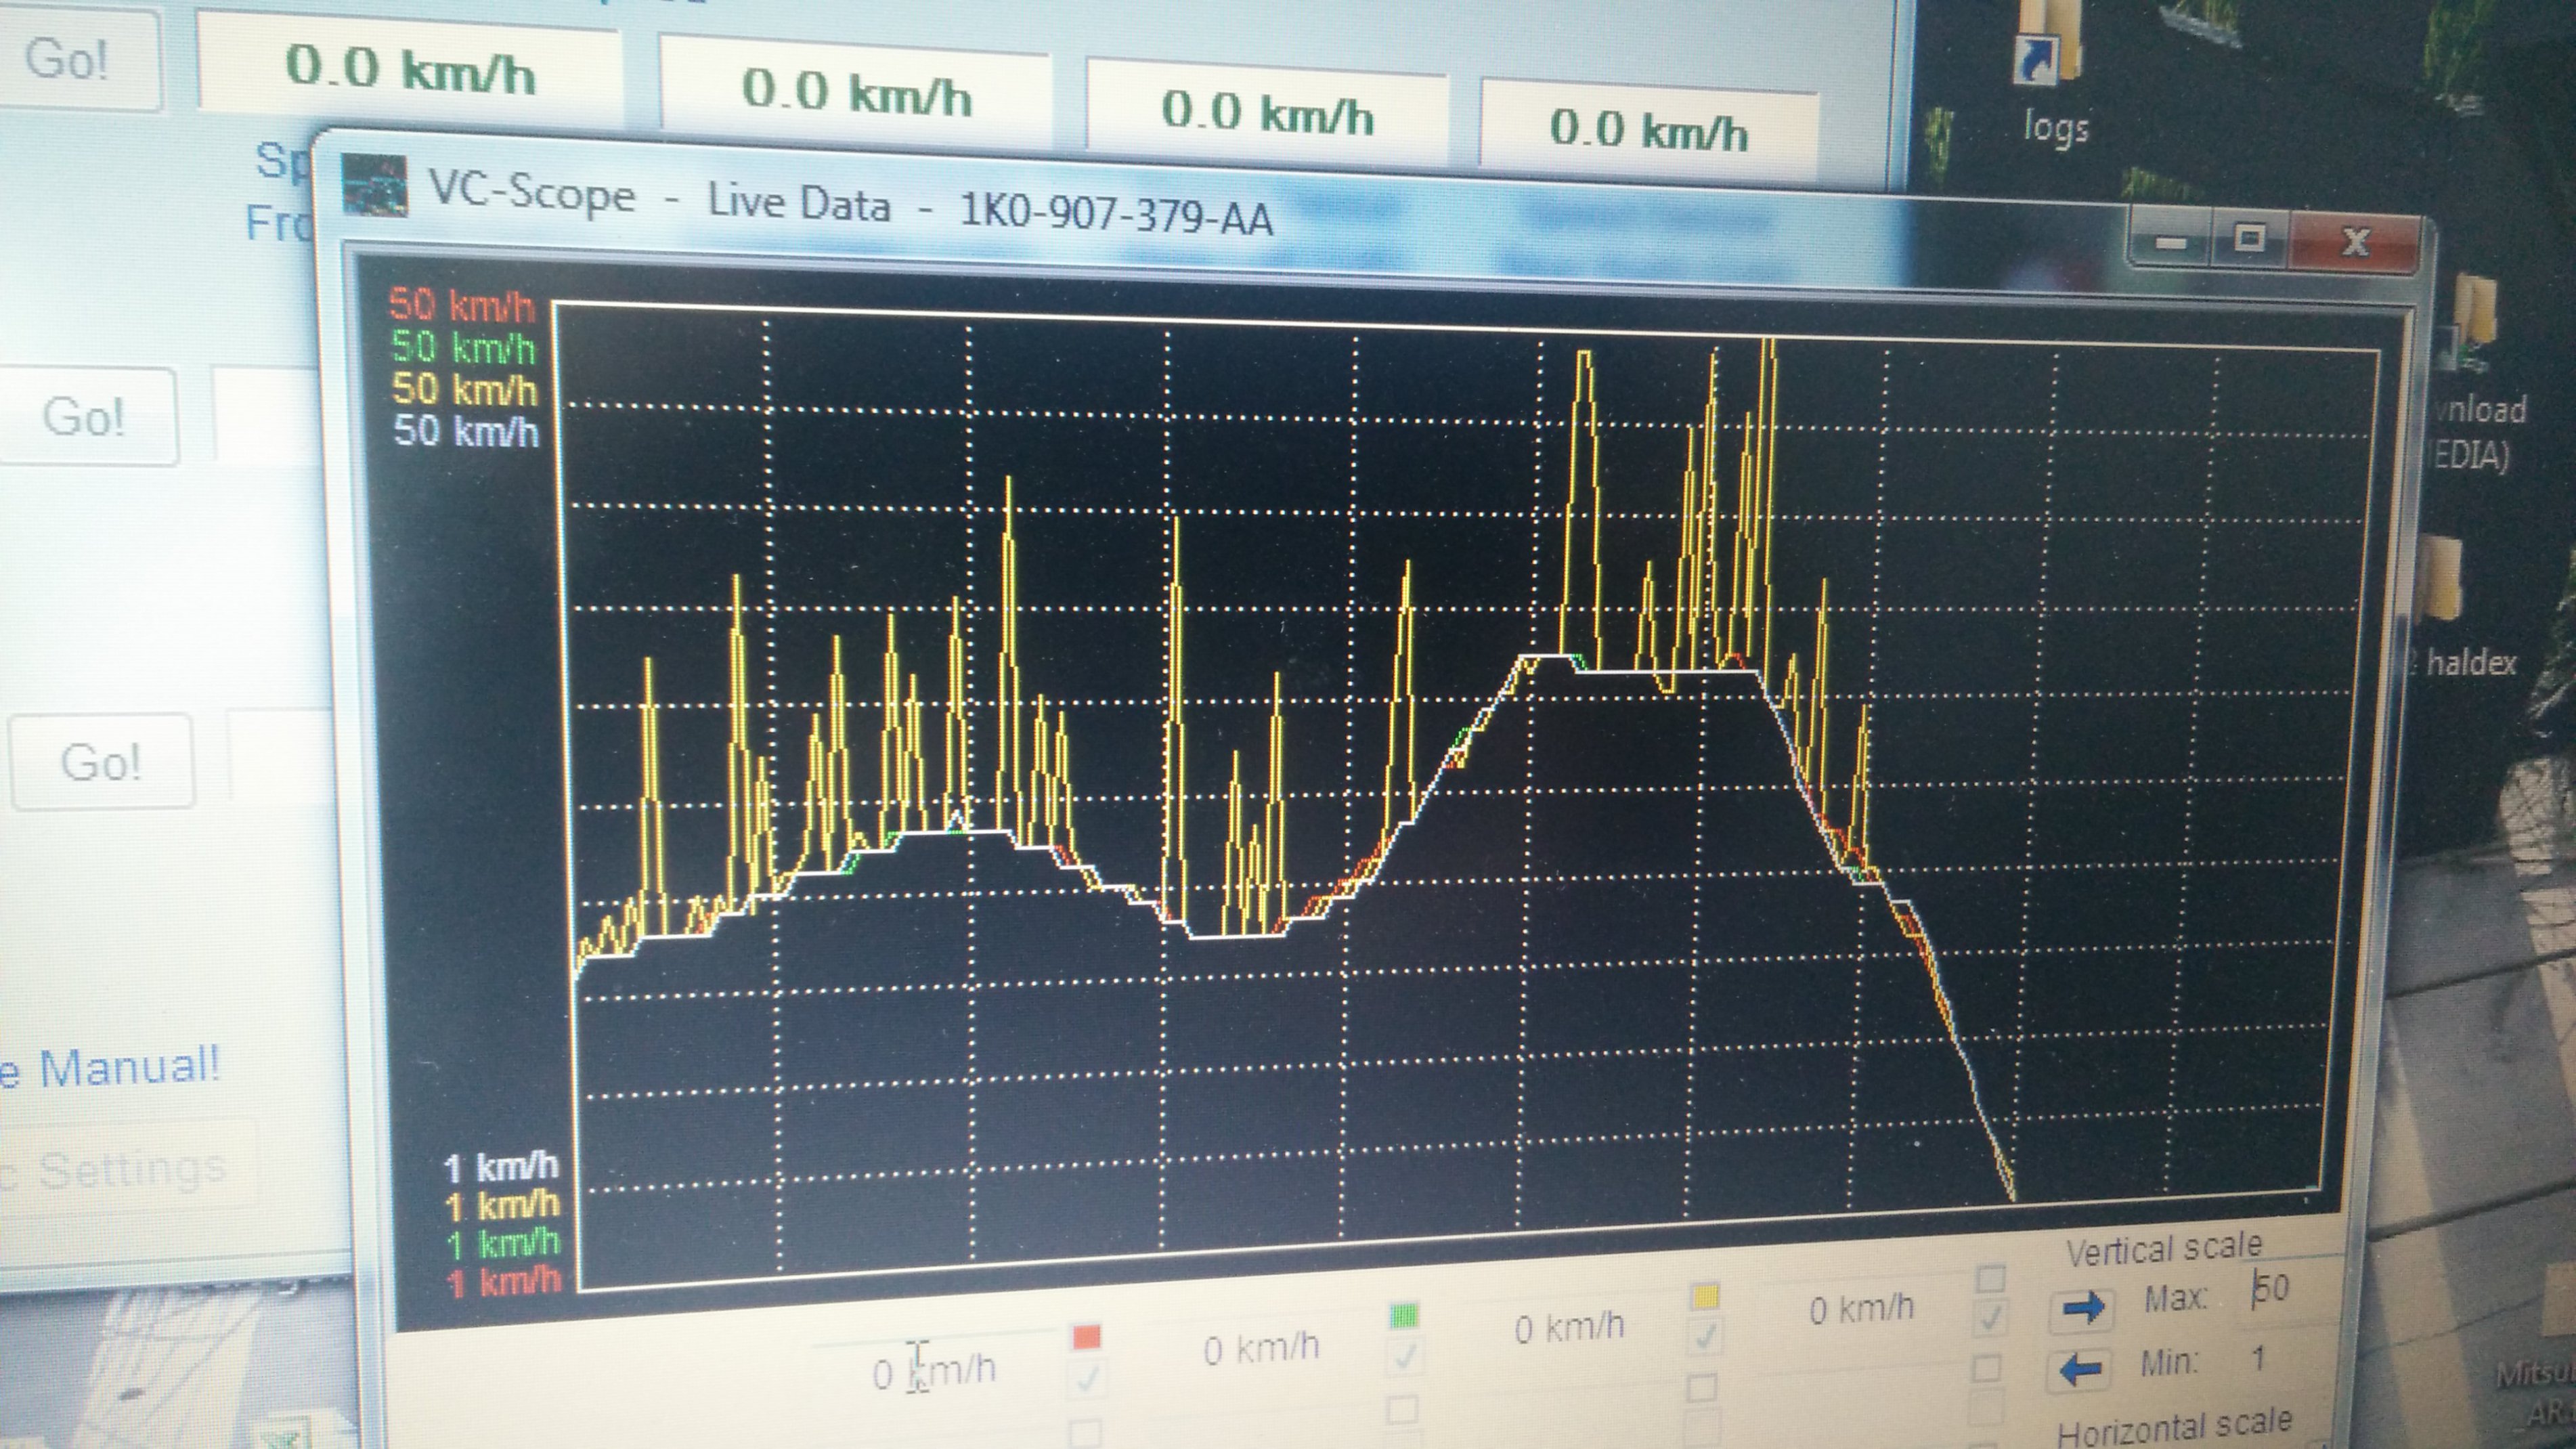The height and width of the screenshot is (1449, 2576).
Task: Click the VC-Scope title bar icon
Action: [374, 185]
